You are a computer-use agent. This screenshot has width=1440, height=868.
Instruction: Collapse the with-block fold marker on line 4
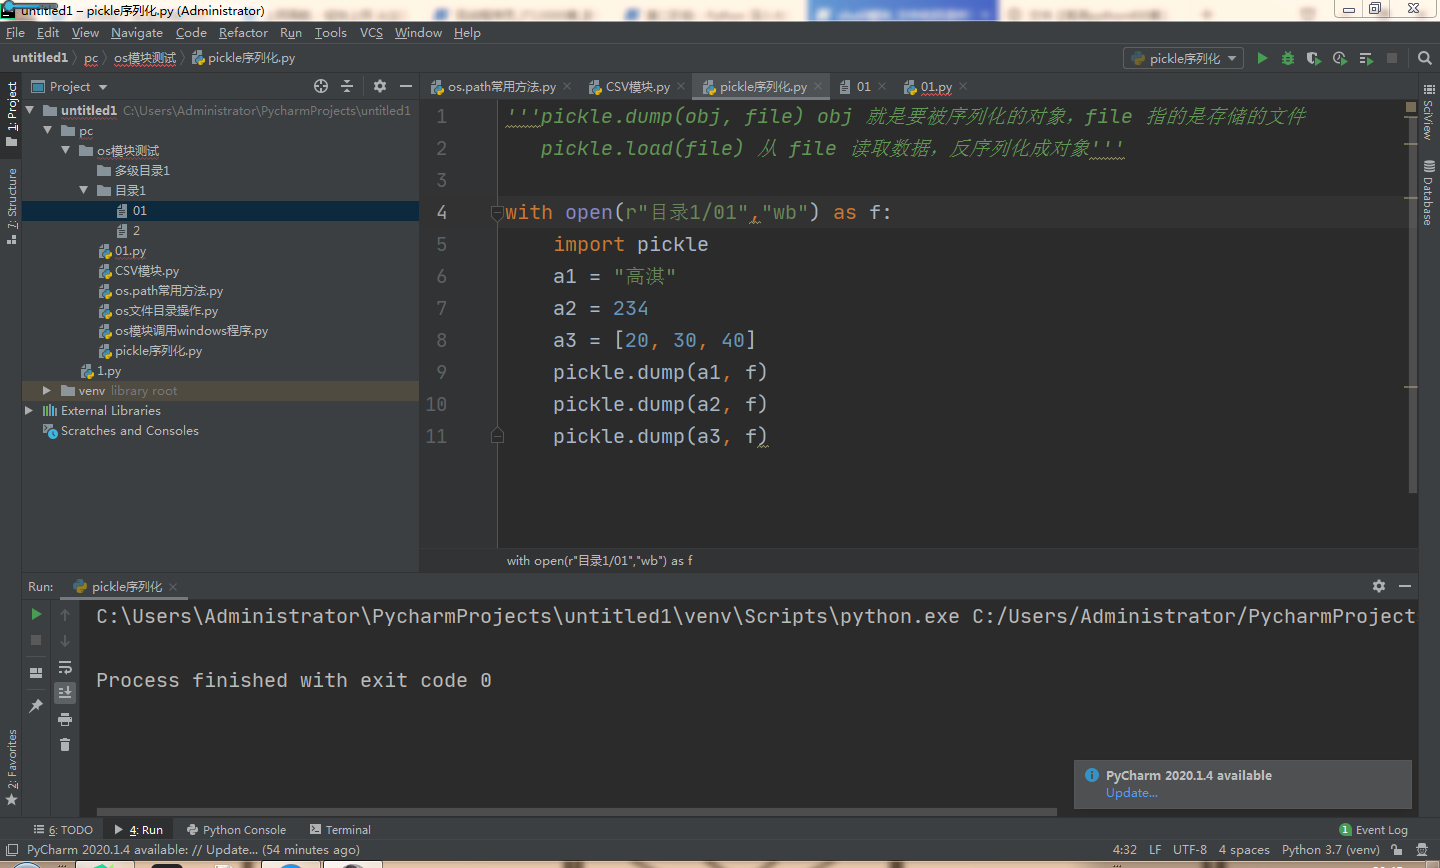tap(497, 212)
